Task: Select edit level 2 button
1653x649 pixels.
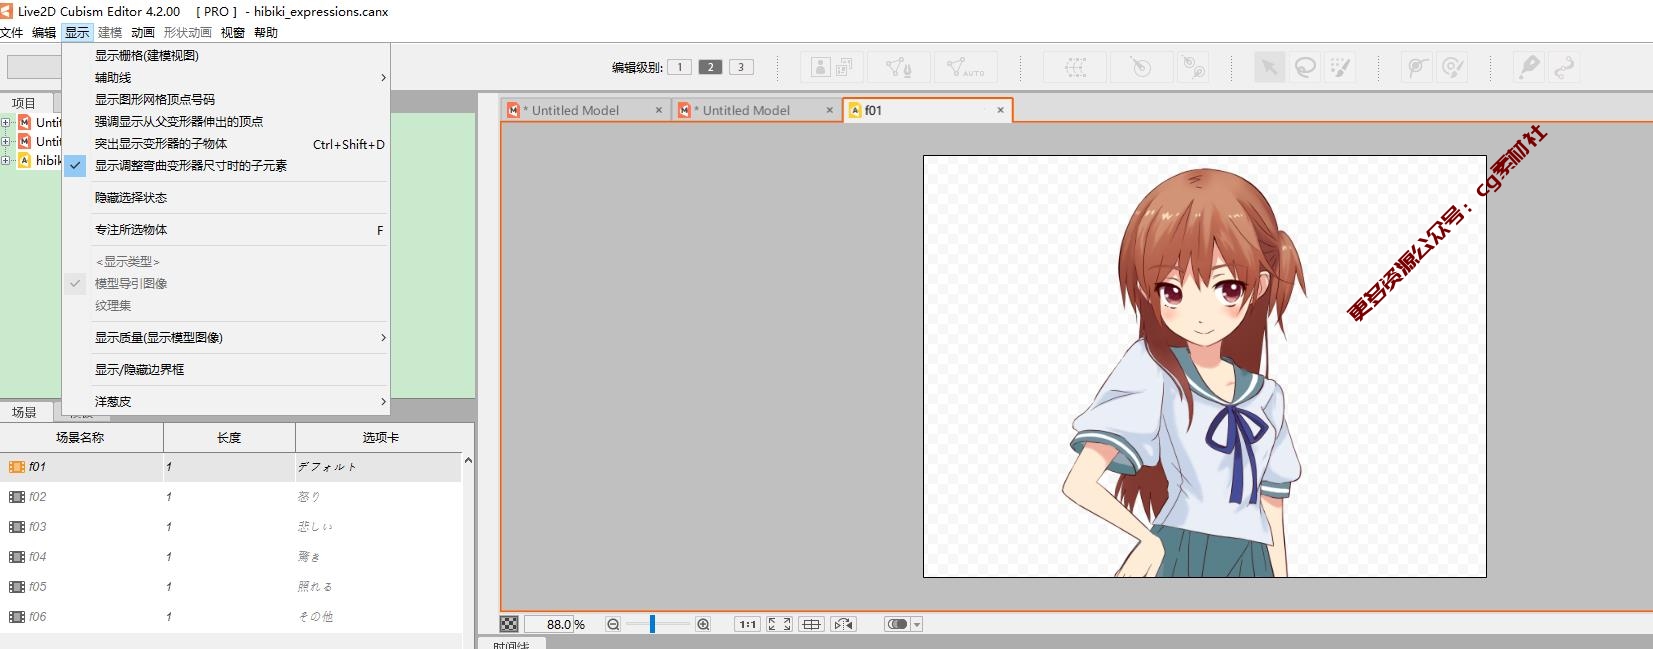Action: click(710, 67)
